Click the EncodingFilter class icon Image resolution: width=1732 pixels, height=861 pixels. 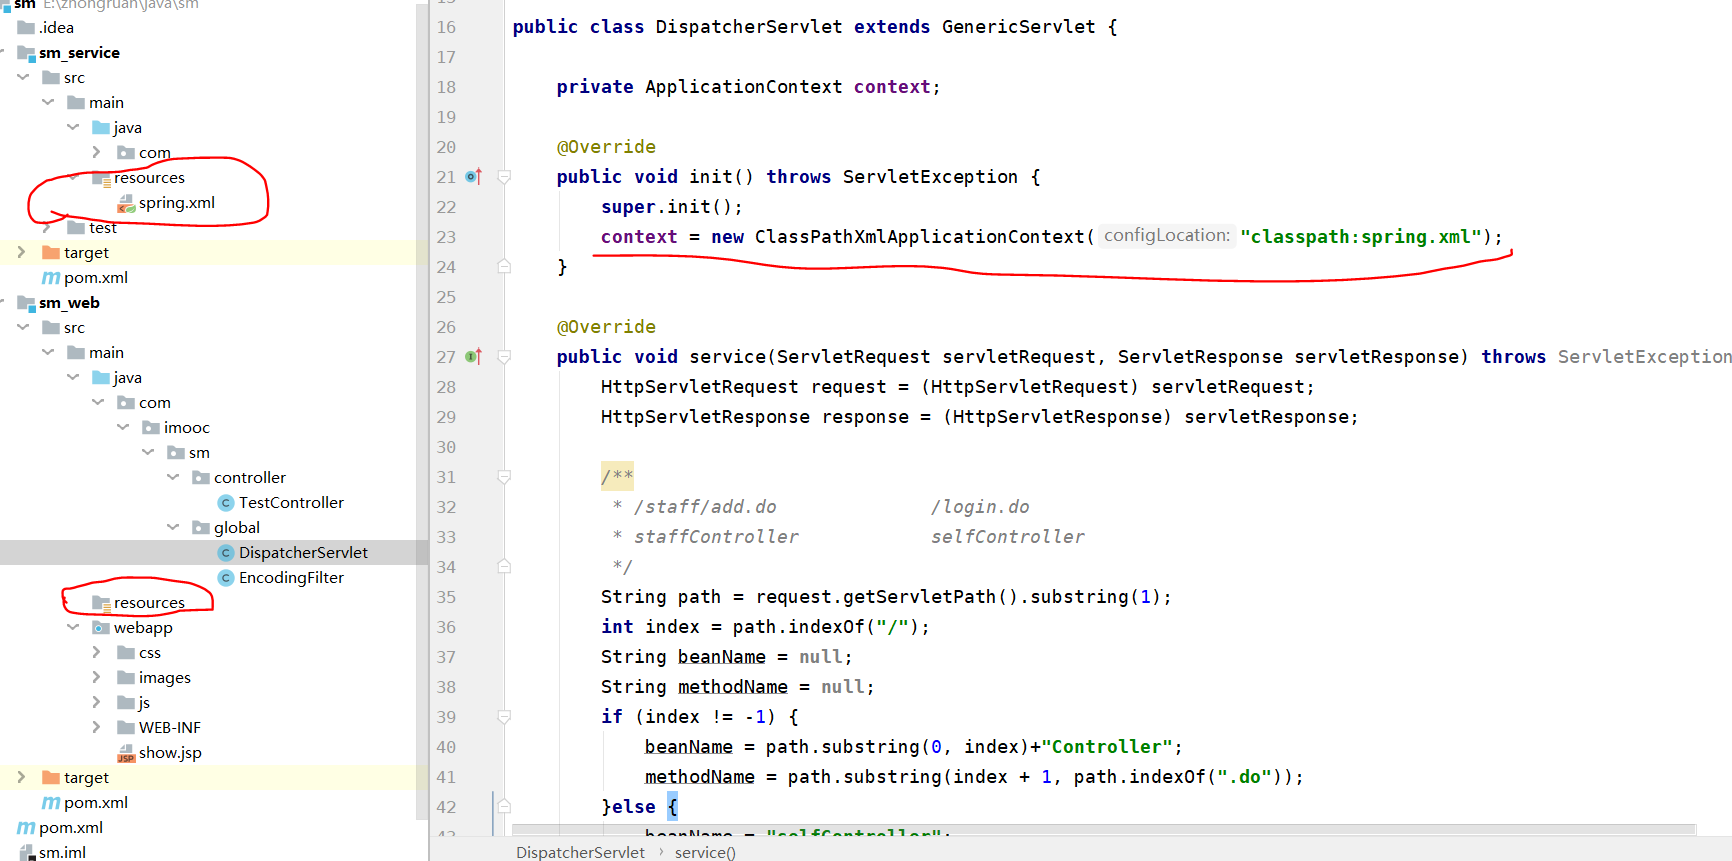click(226, 578)
